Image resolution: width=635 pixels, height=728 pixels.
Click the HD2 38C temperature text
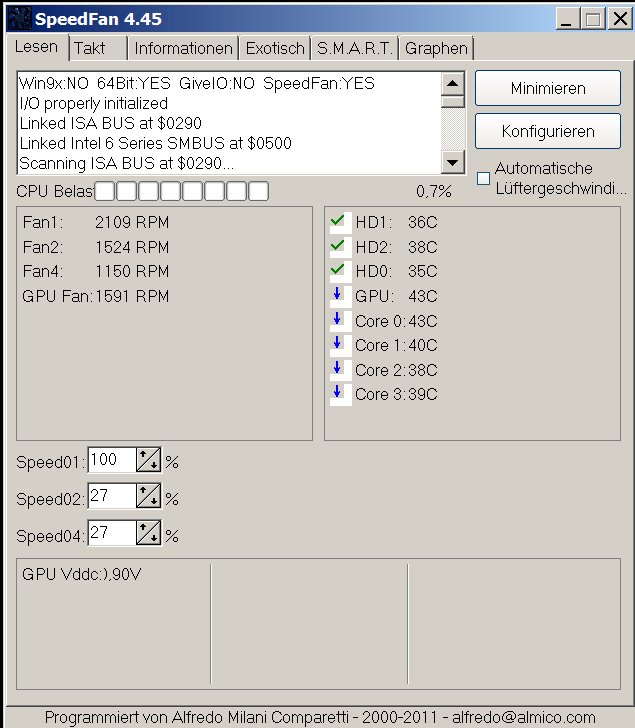tap(396, 247)
